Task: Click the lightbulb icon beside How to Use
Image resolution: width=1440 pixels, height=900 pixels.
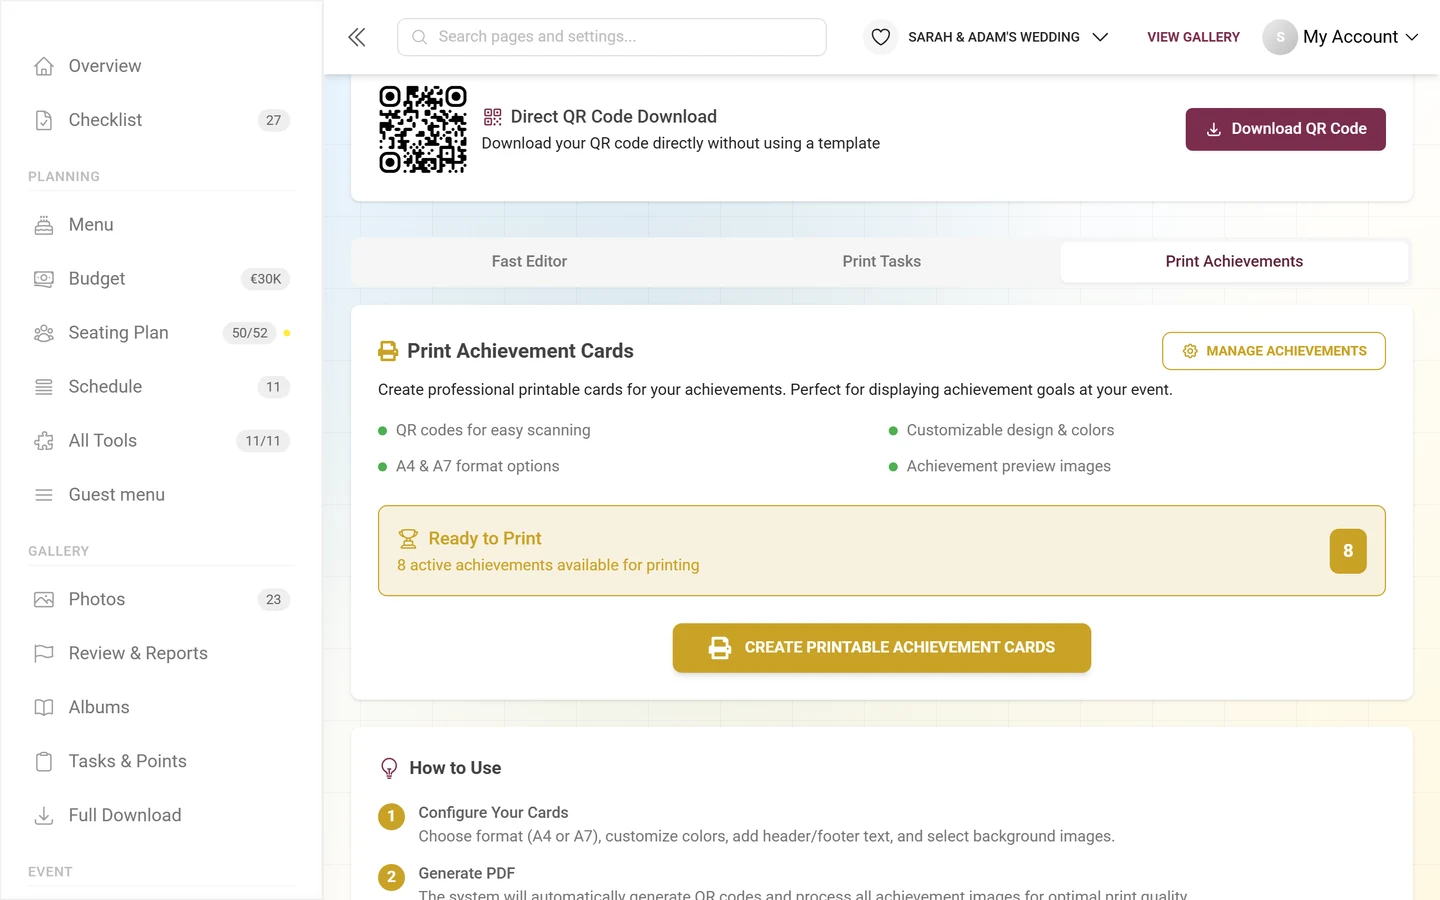Action: [389, 768]
